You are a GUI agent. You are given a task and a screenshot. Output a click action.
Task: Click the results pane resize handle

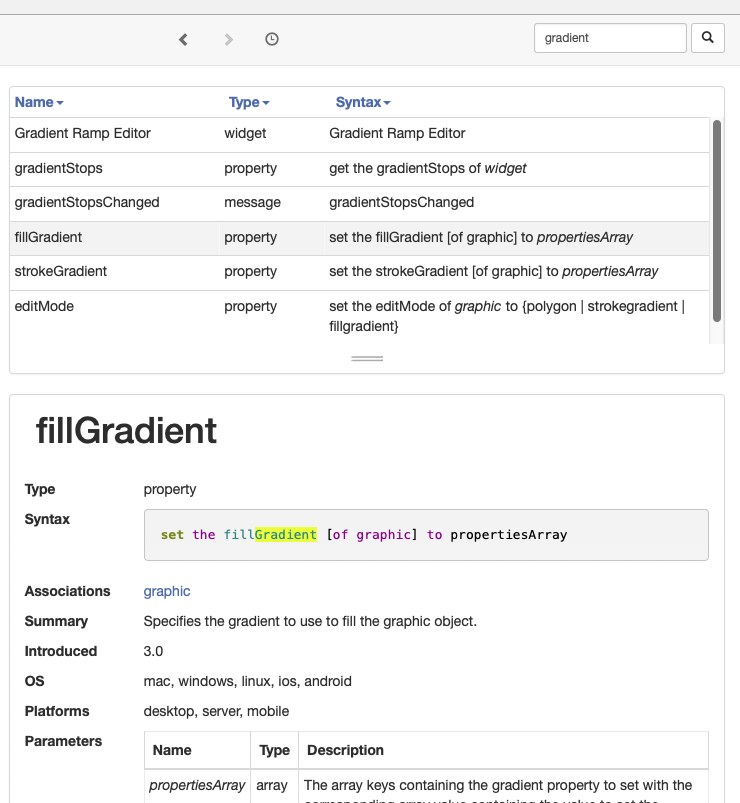pyautogui.click(x=367, y=358)
